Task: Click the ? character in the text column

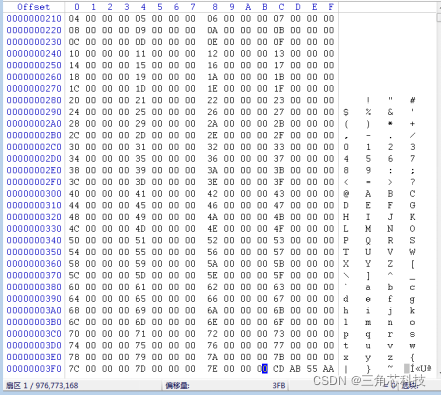Action: 412,182
